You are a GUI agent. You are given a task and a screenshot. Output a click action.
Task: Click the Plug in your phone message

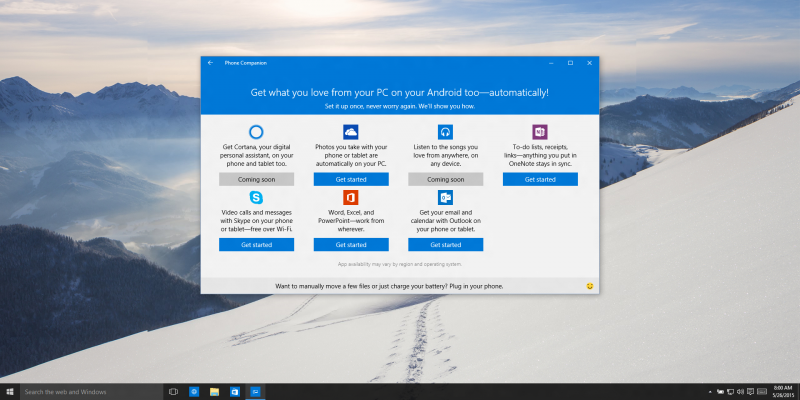point(389,286)
